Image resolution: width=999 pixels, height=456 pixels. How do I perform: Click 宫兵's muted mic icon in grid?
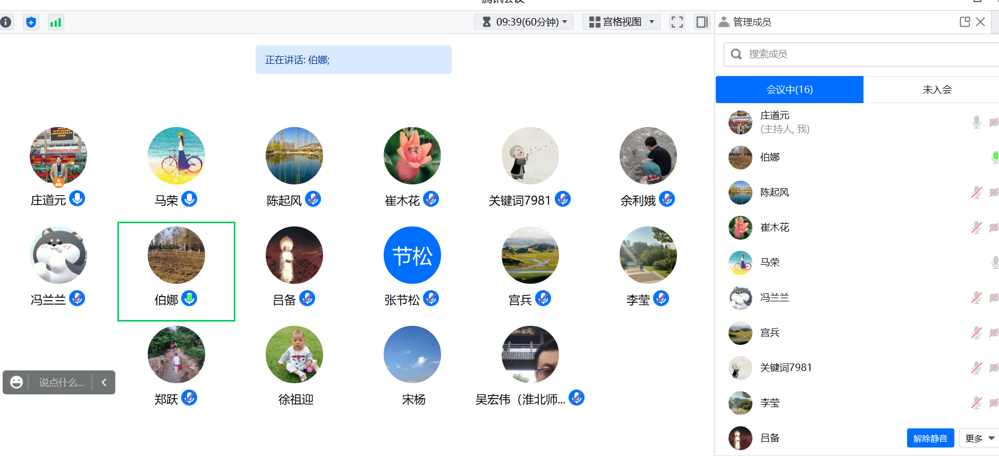pos(543,298)
